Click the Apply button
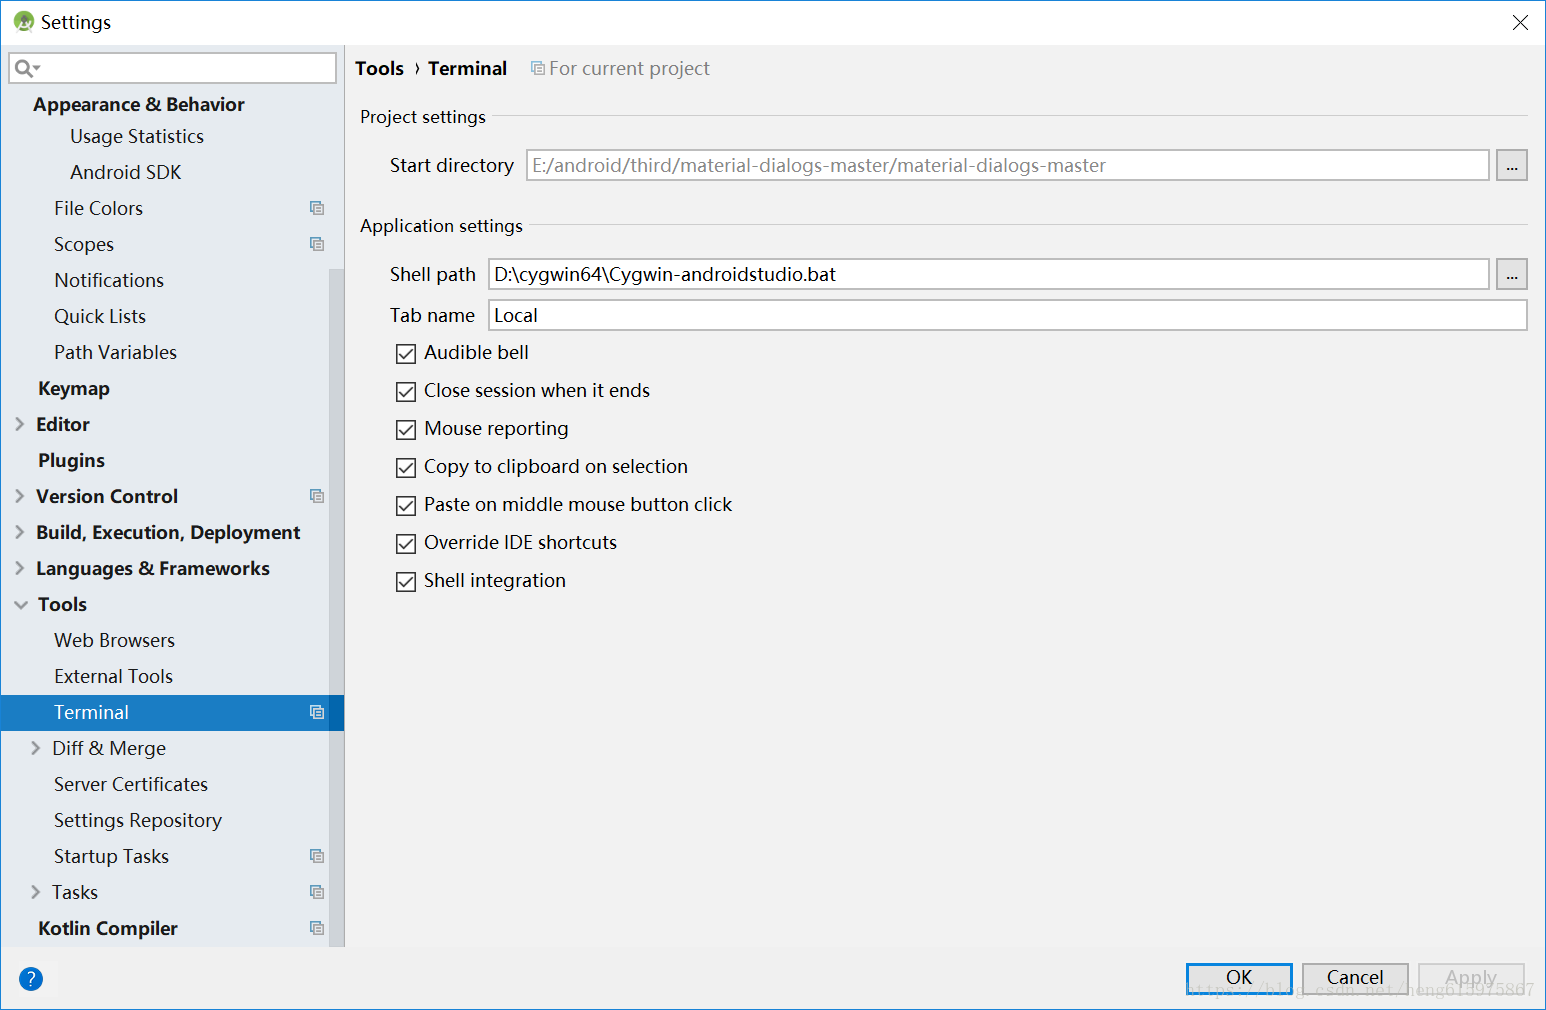The width and height of the screenshot is (1546, 1010). click(1471, 977)
